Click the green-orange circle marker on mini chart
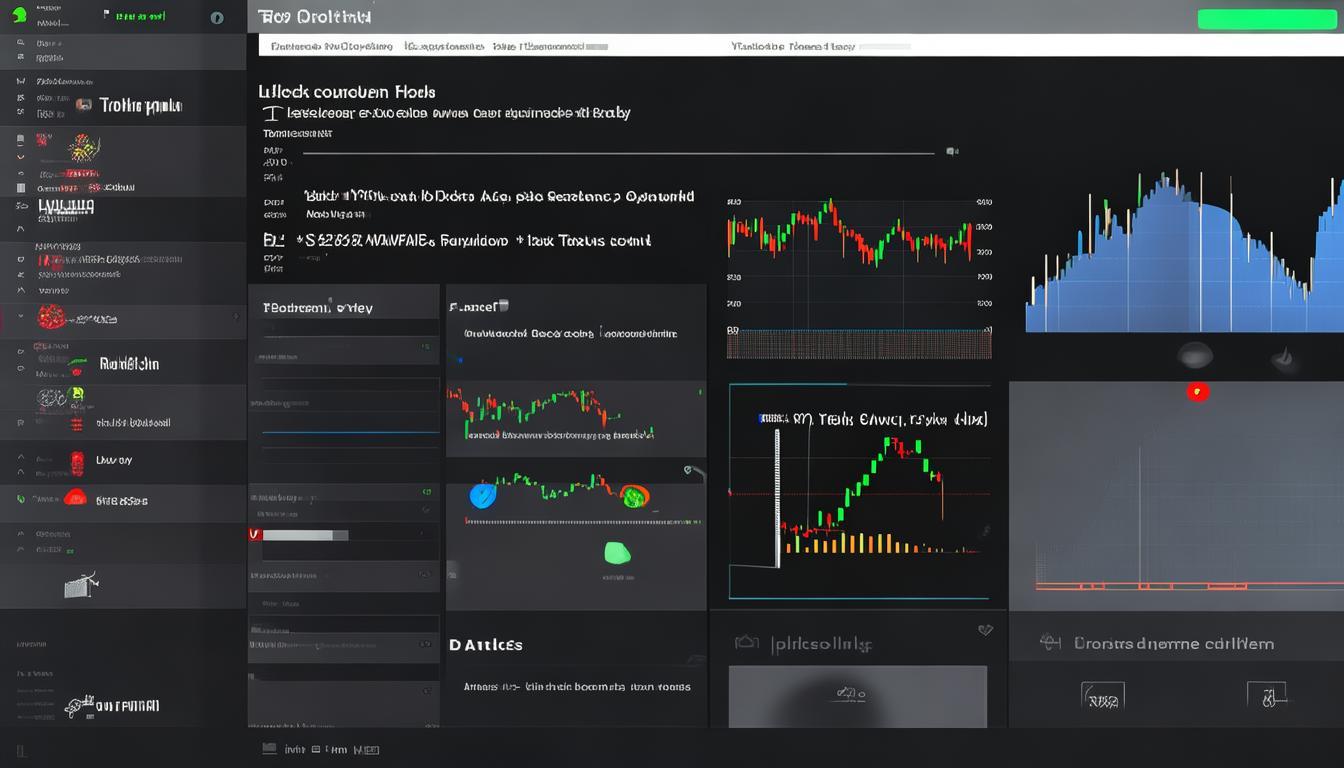The height and width of the screenshot is (768, 1344). [x=634, y=495]
